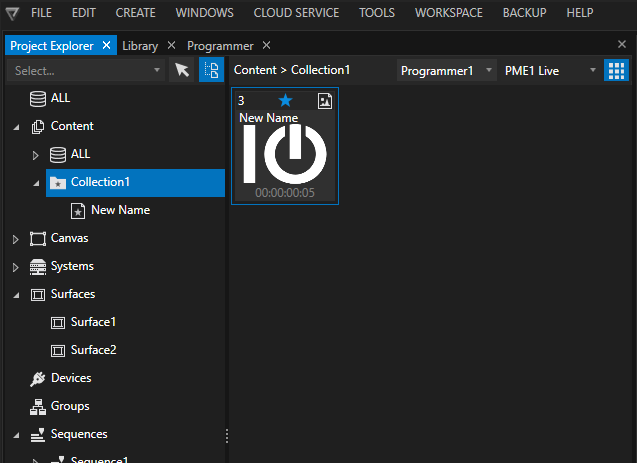Close the Library tab
The width and height of the screenshot is (637, 463).
tap(171, 45)
